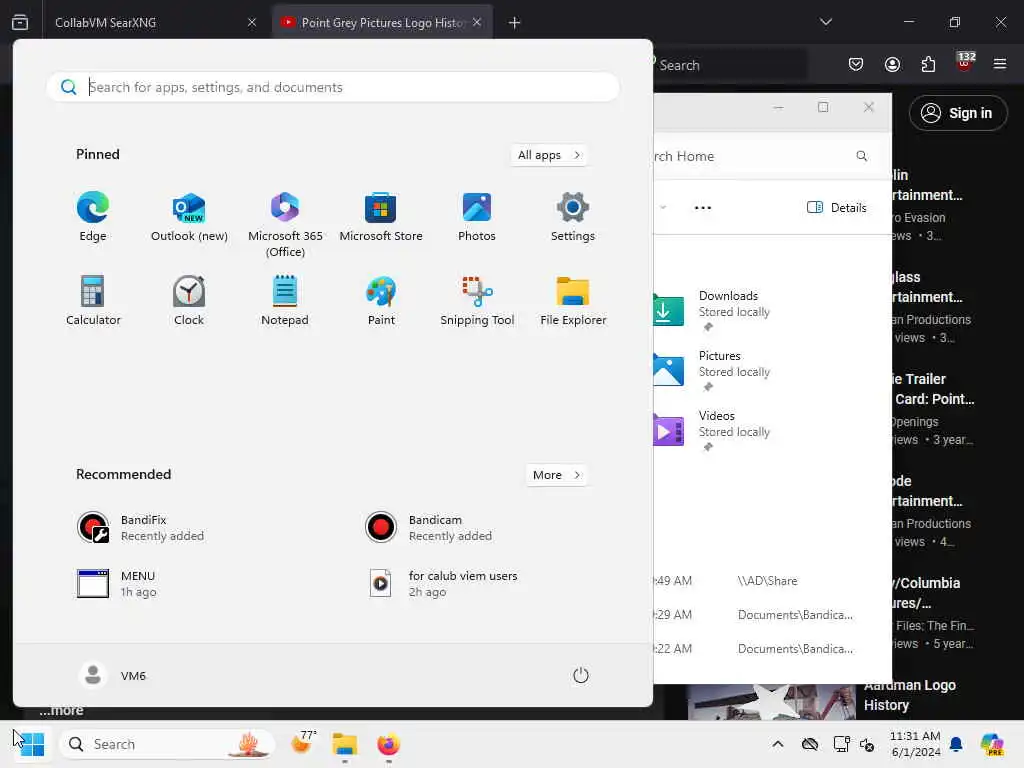Open Pocket save icon in Firefox toolbar
The image size is (1024, 768).
click(x=856, y=64)
